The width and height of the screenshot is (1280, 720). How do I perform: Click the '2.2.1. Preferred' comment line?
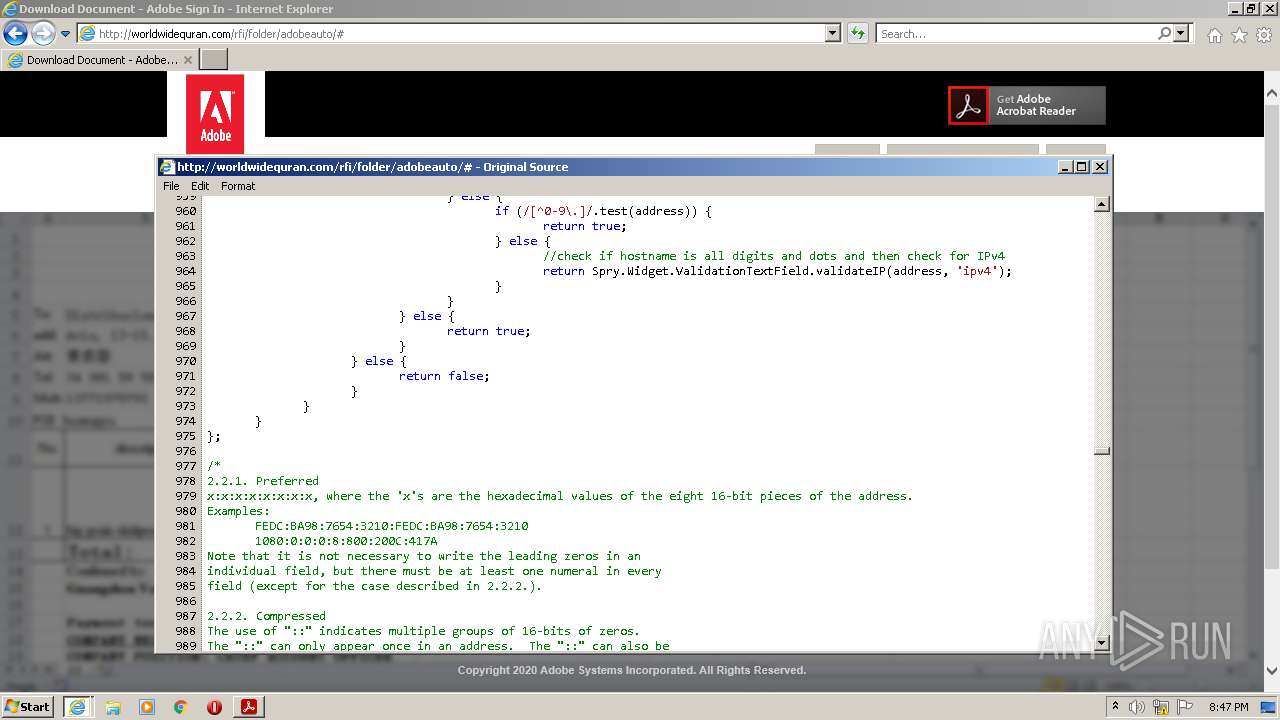tap(263, 481)
